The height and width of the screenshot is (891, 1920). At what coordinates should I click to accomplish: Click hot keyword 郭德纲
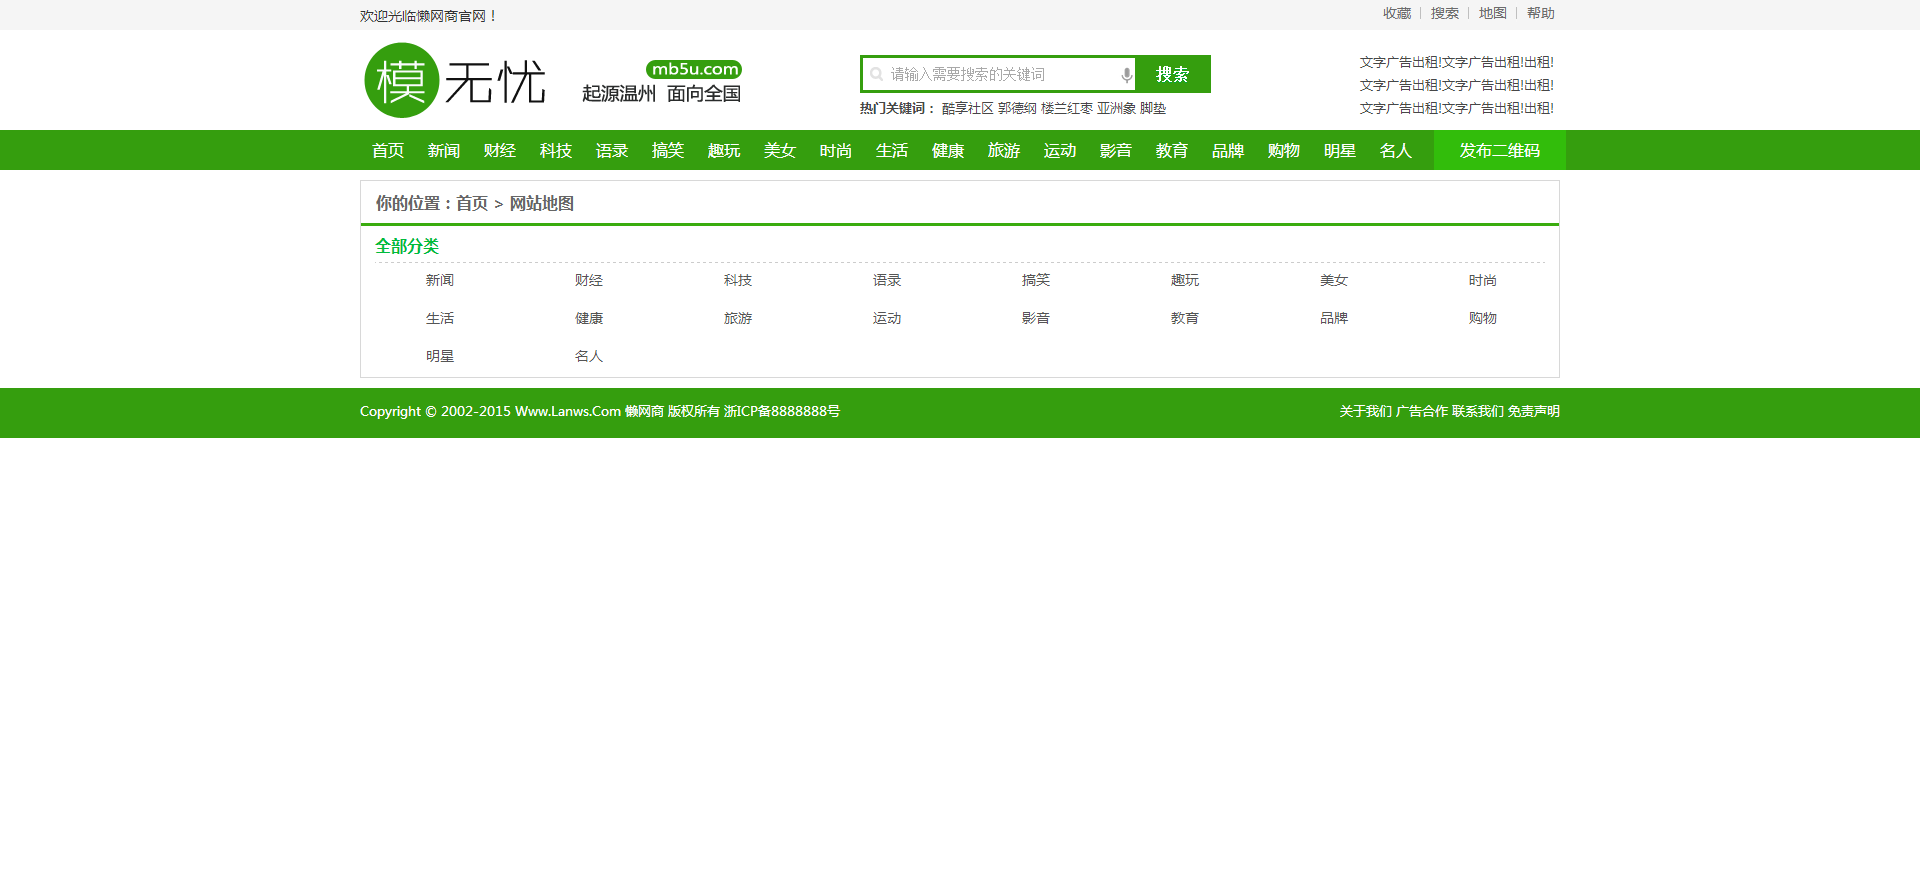(1017, 109)
